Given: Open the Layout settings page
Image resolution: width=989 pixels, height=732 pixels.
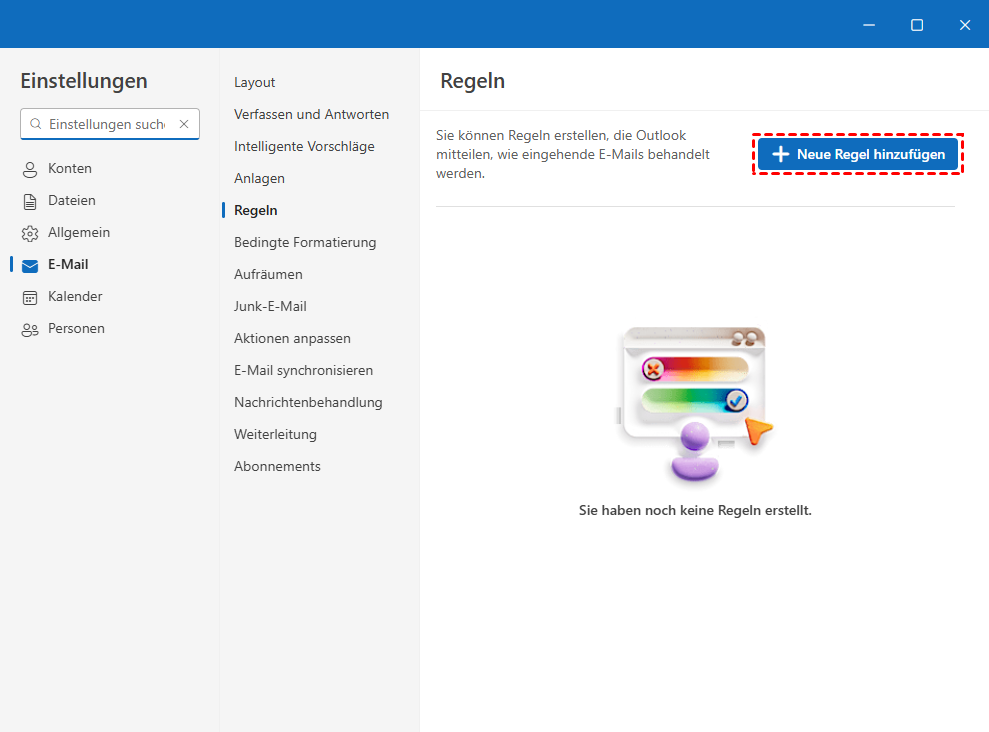Looking at the screenshot, I should [x=254, y=82].
